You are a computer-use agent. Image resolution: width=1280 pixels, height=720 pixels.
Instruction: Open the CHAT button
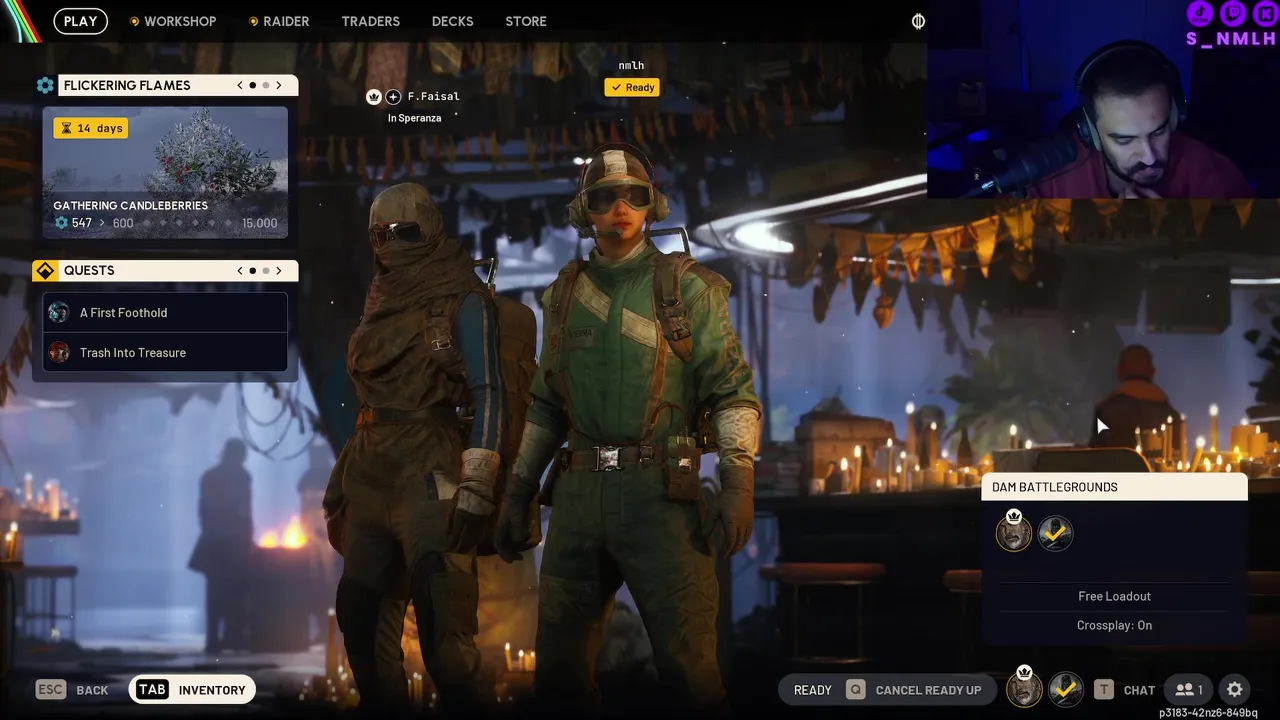point(1126,690)
